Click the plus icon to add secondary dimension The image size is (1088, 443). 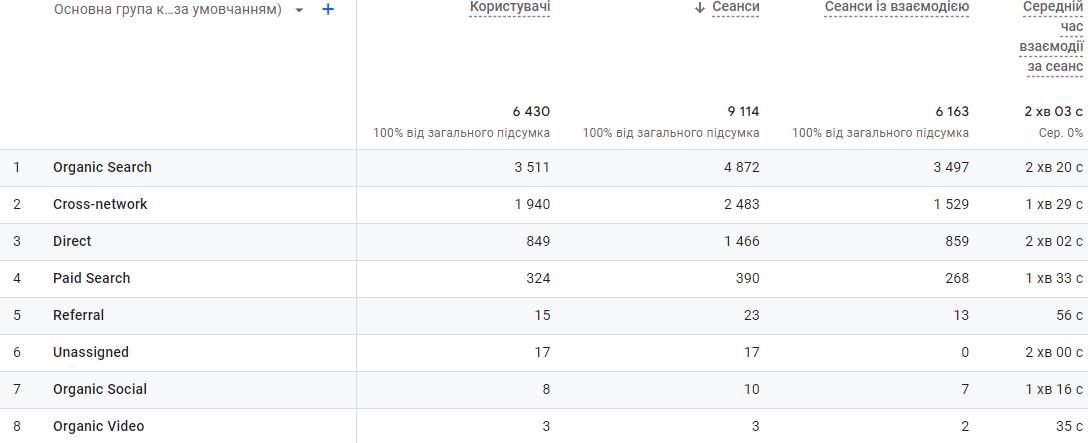pyautogui.click(x=328, y=9)
